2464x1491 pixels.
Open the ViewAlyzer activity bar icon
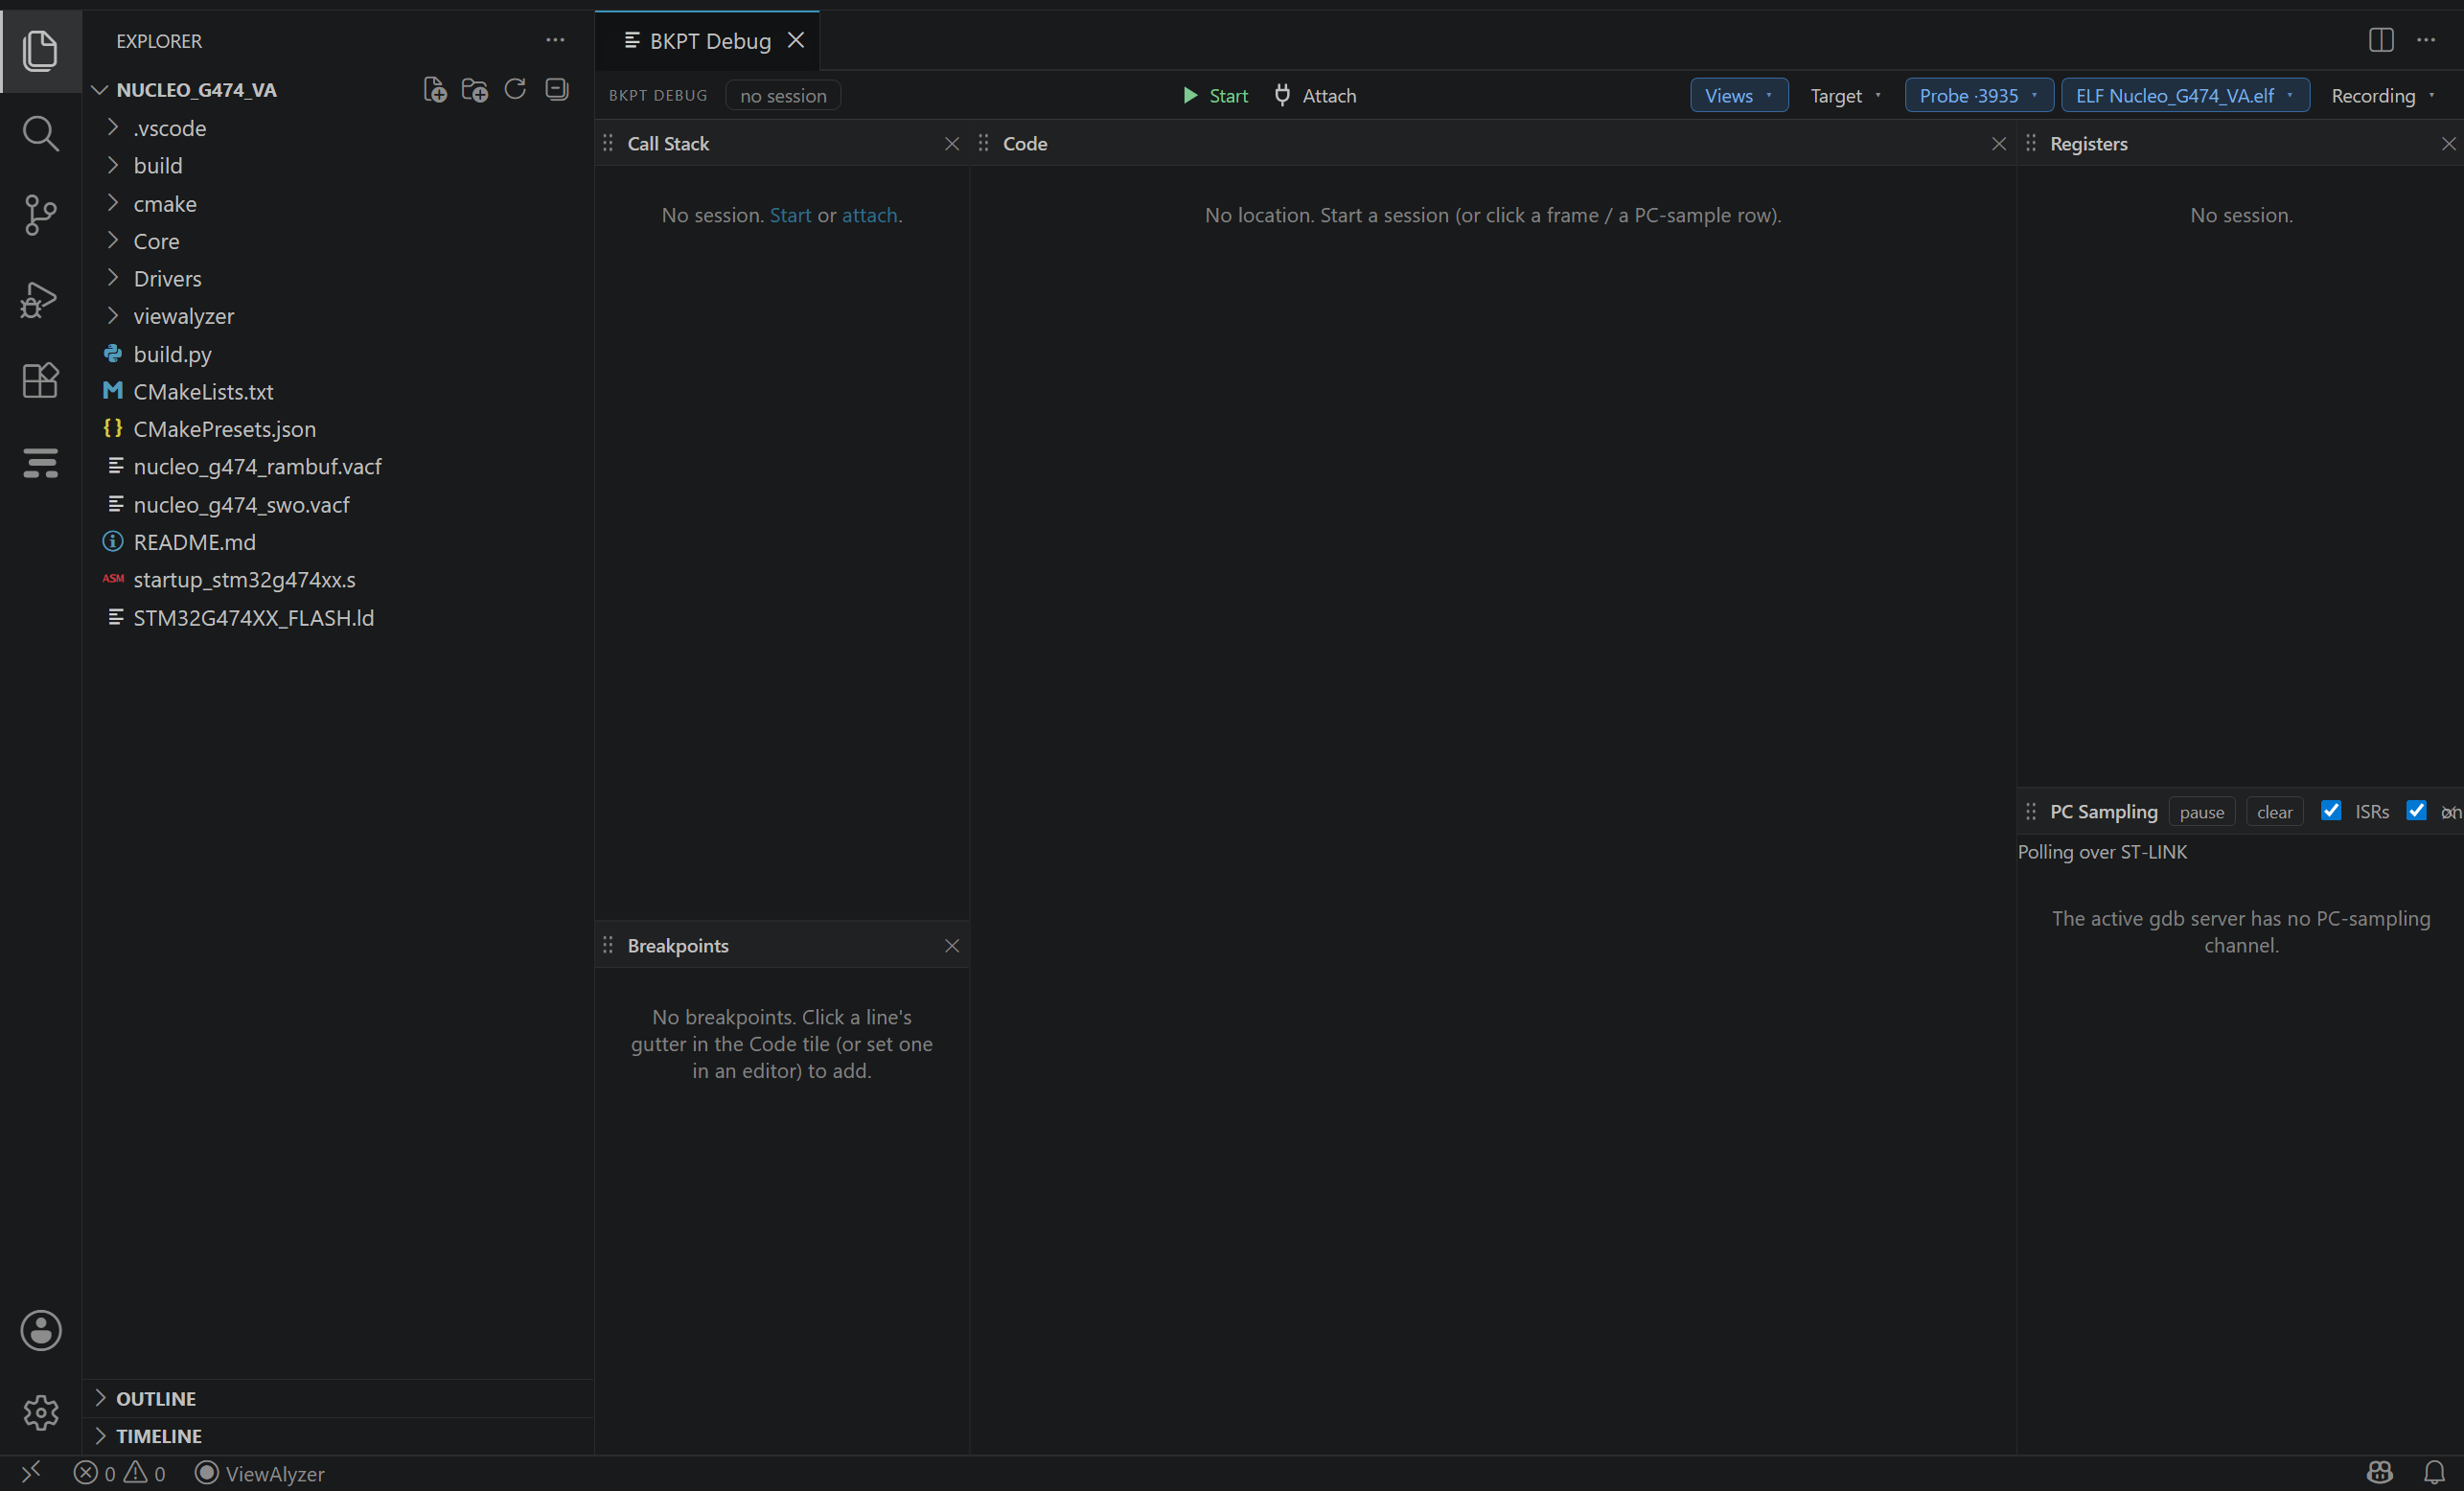coord(40,463)
